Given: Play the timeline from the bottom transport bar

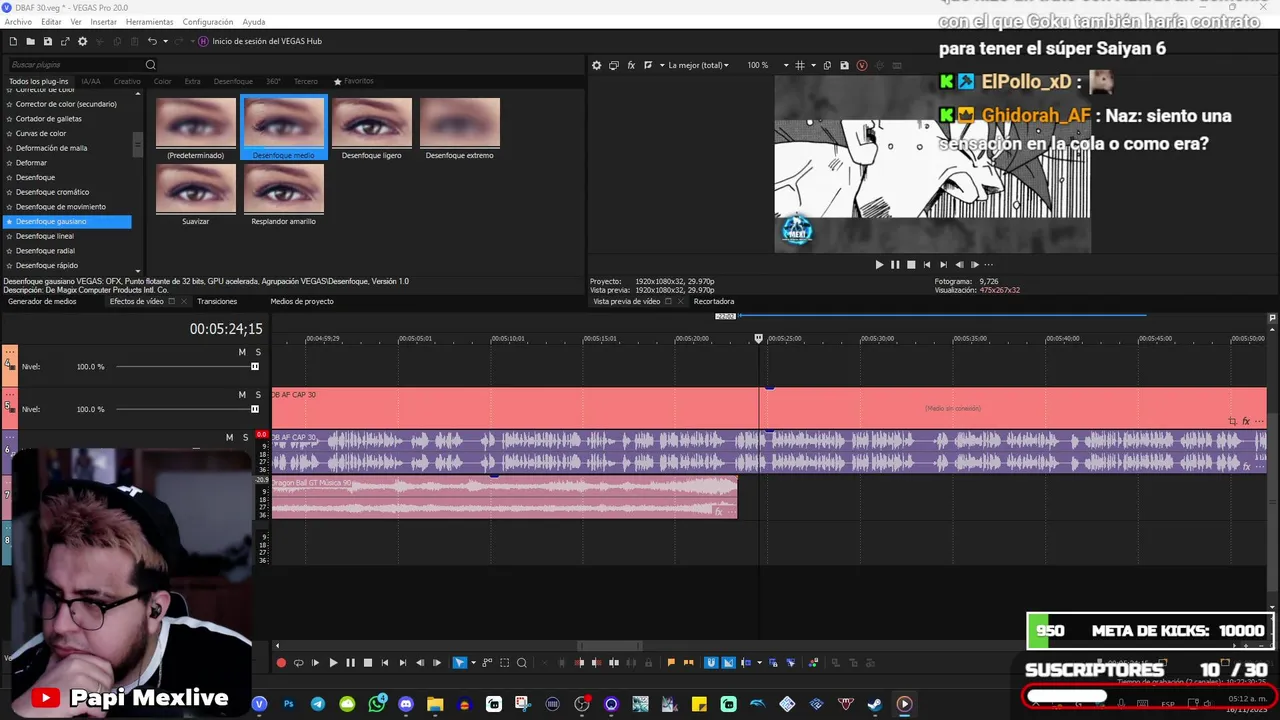Looking at the screenshot, I should pos(333,662).
